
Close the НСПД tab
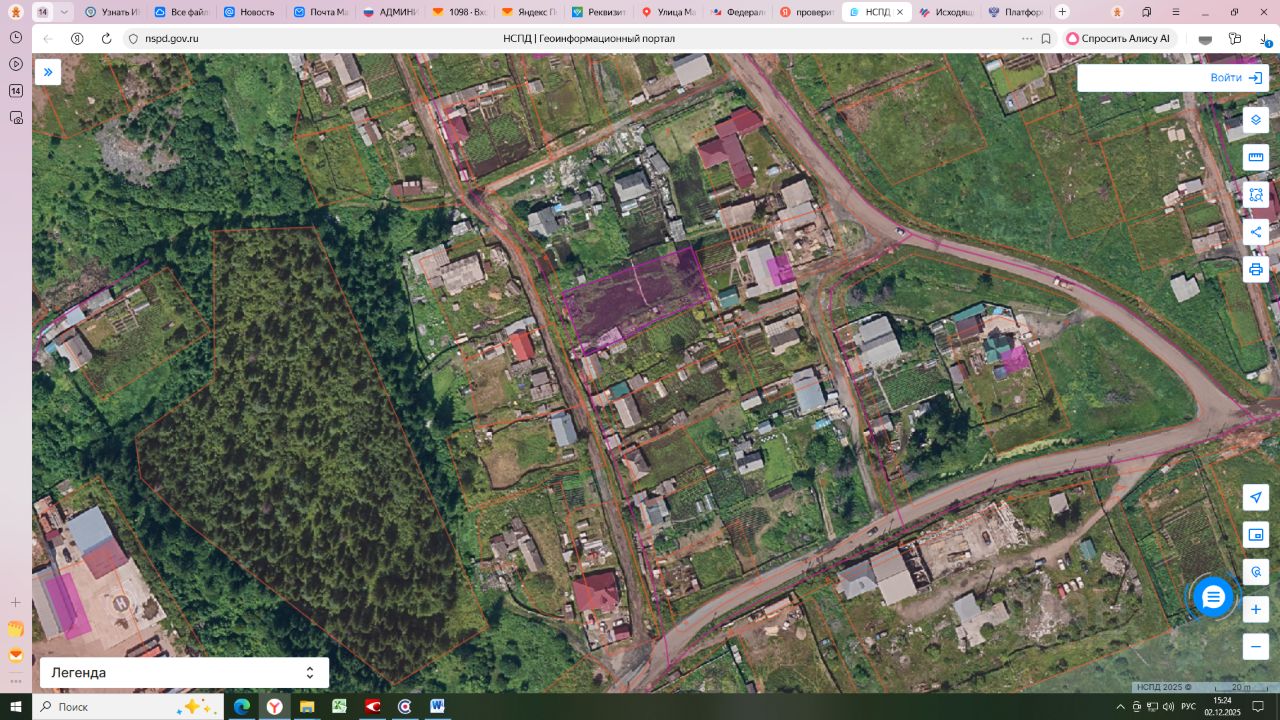coord(900,12)
